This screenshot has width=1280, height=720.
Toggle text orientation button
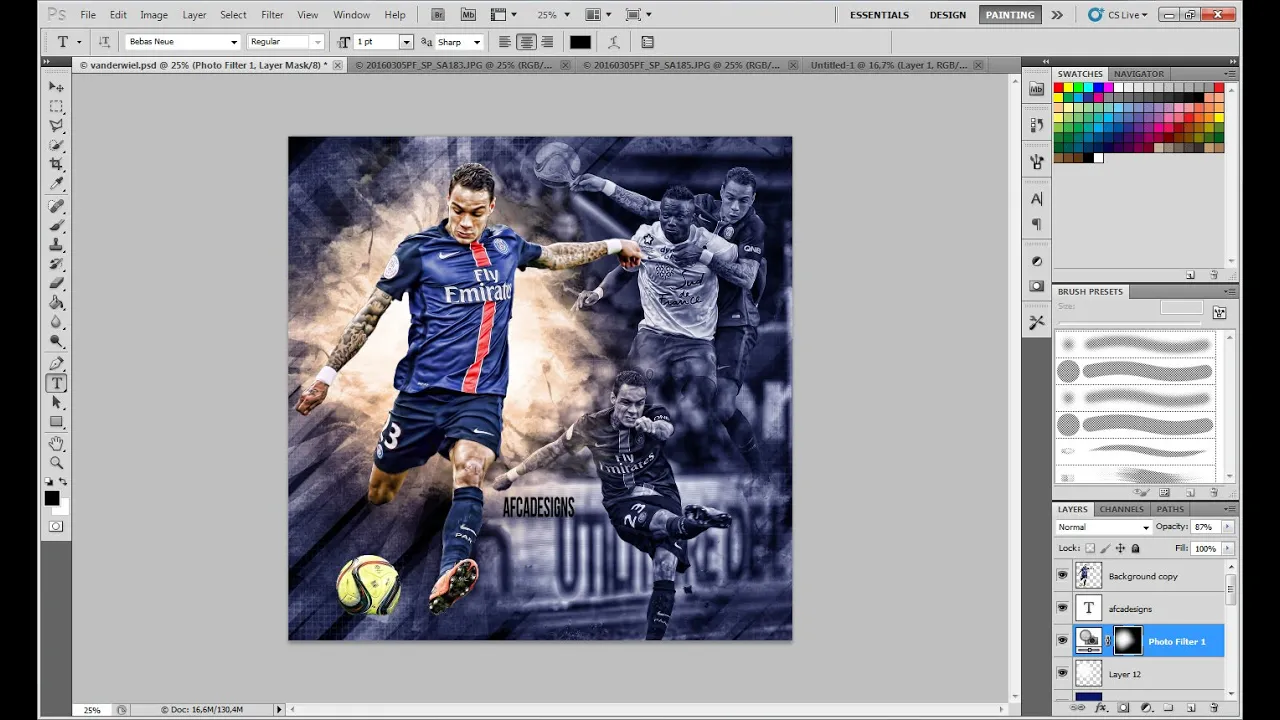104,42
